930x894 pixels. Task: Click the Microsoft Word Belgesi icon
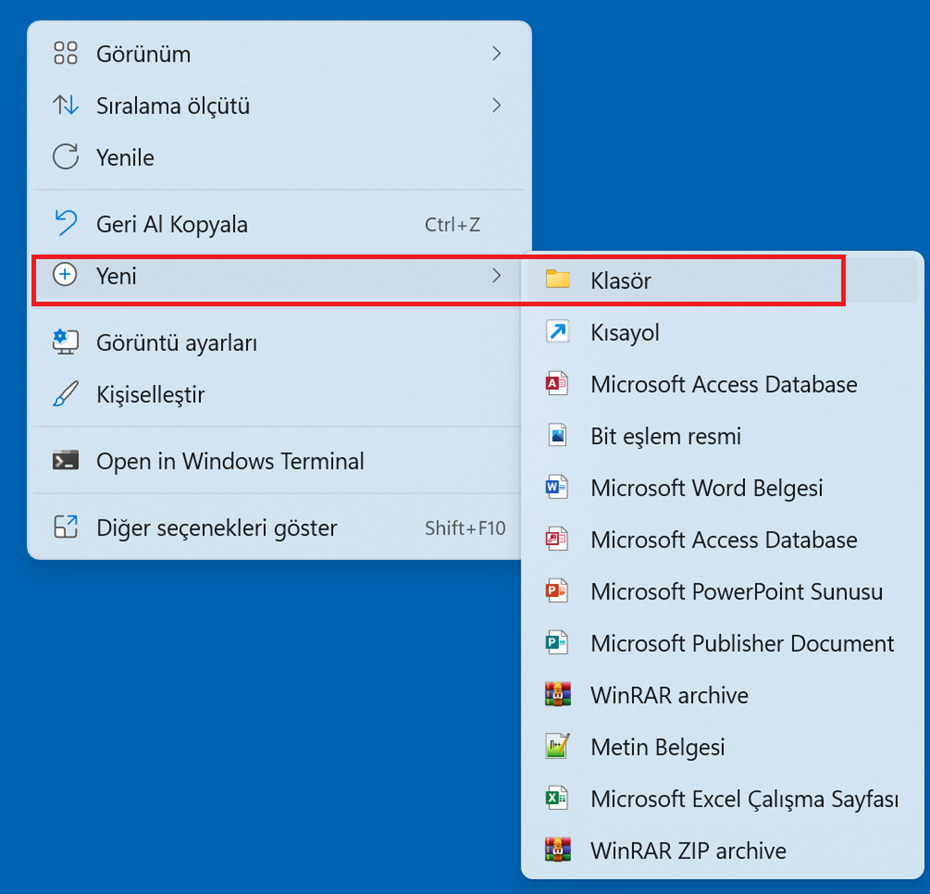(x=557, y=487)
